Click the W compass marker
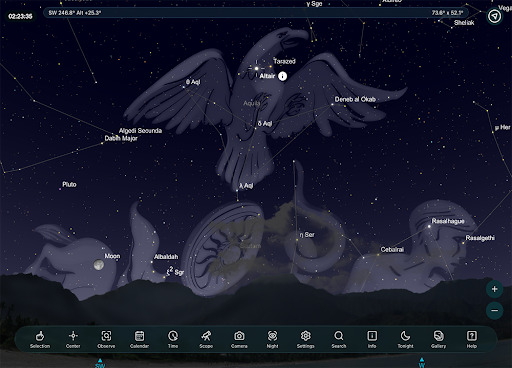This screenshot has width=512, height=368. [x=422, y=363]
